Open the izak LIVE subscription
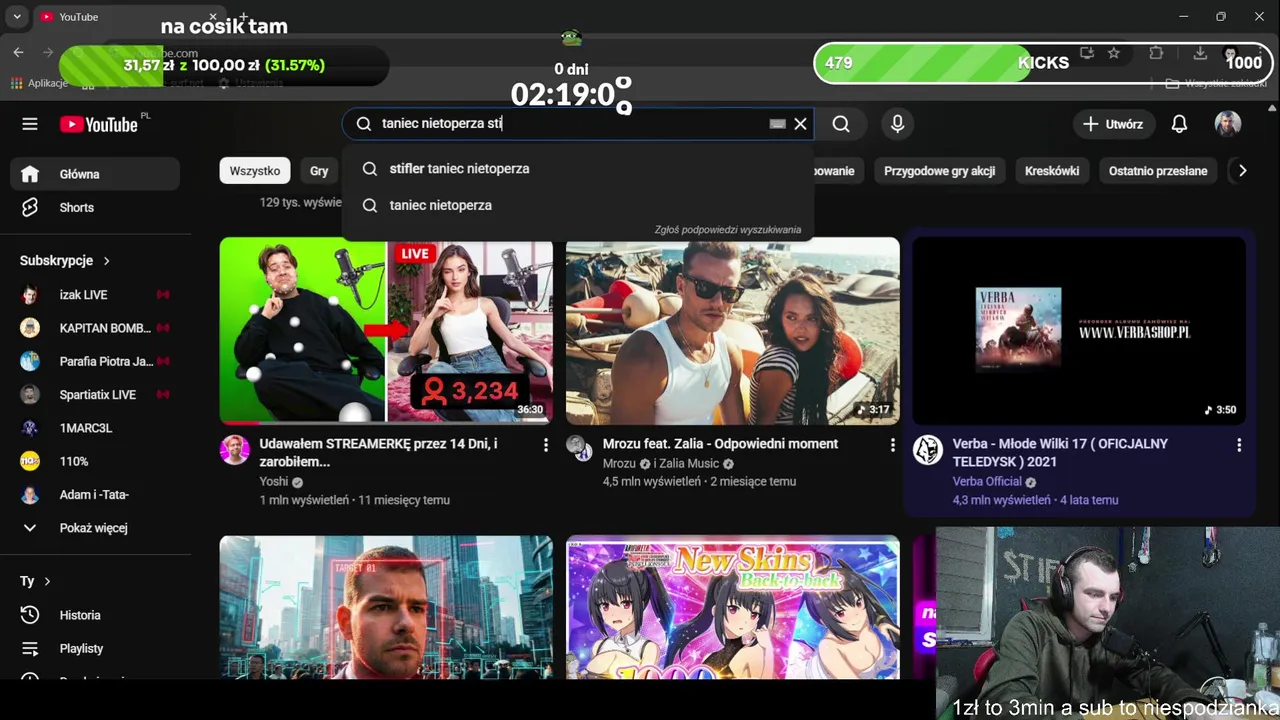 95,295
